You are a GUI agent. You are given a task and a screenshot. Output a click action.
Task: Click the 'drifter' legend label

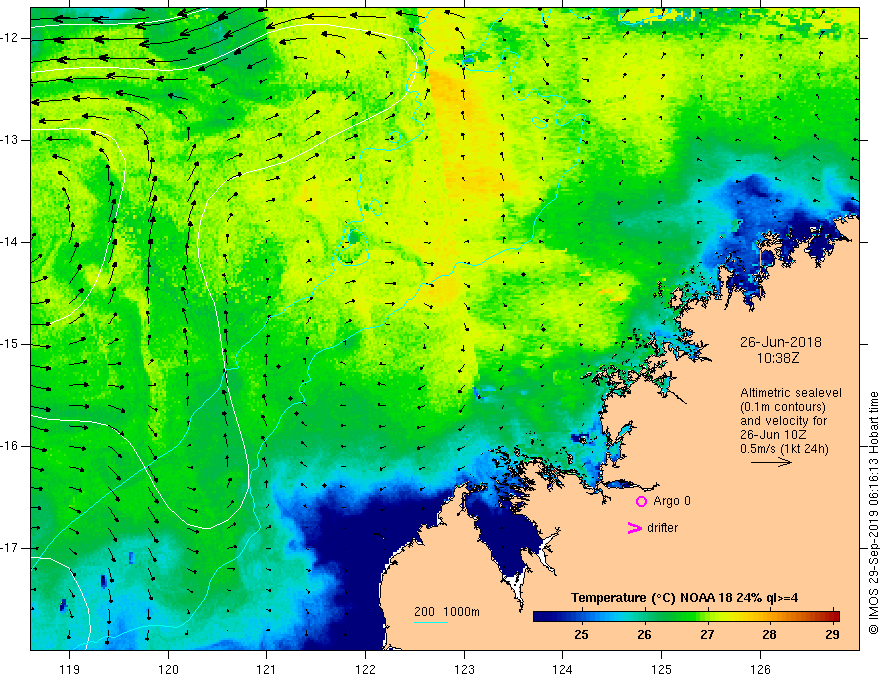pos(662,528)
